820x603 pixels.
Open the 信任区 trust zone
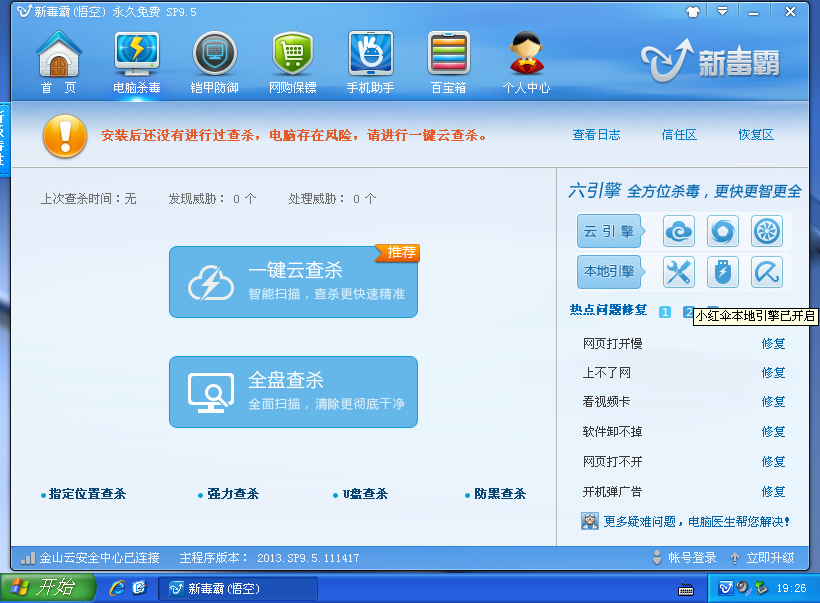[679, 135]
